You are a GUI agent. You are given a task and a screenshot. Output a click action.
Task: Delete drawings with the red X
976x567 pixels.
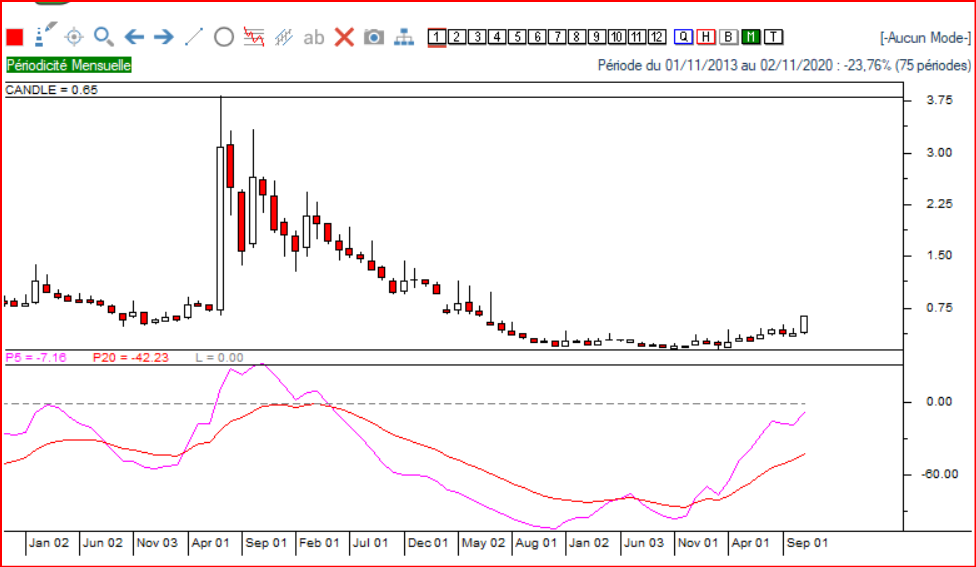pos(344,37)
